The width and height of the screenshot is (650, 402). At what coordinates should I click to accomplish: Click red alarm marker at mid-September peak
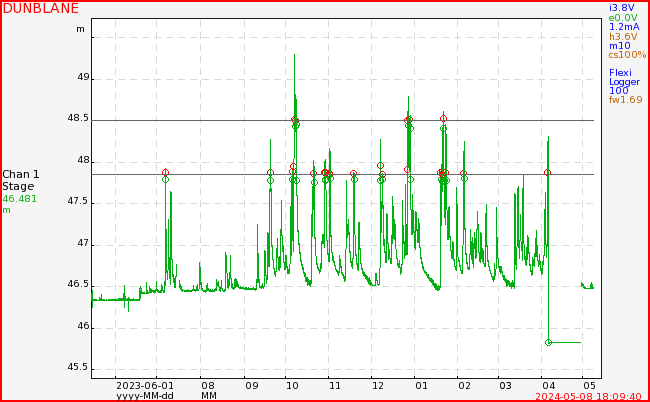point(270,172)
